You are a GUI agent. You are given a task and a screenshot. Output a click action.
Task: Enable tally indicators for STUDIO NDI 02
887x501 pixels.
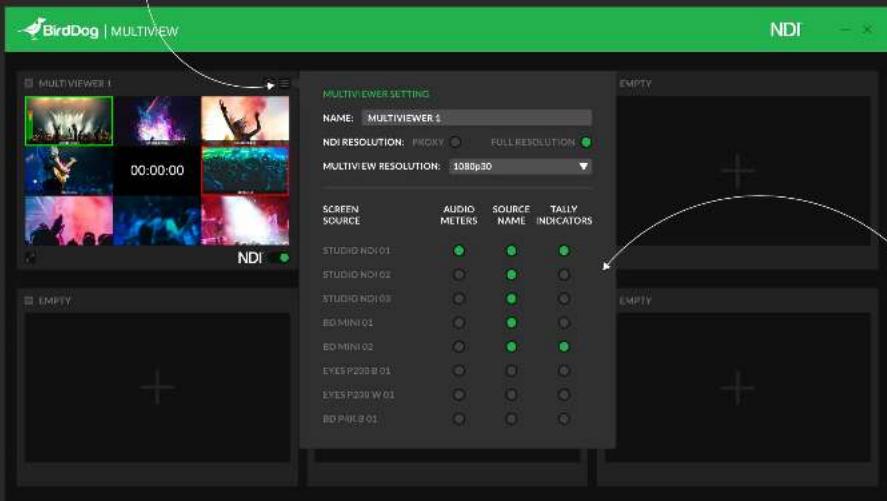click(564, 275)
